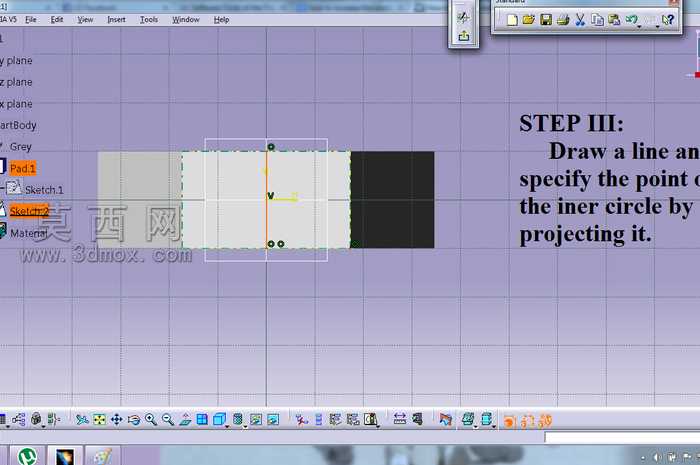Select Pad.1 in the specification tree
Screen dimensions: 700x465
pyautogui.click(x=22, y=168)
